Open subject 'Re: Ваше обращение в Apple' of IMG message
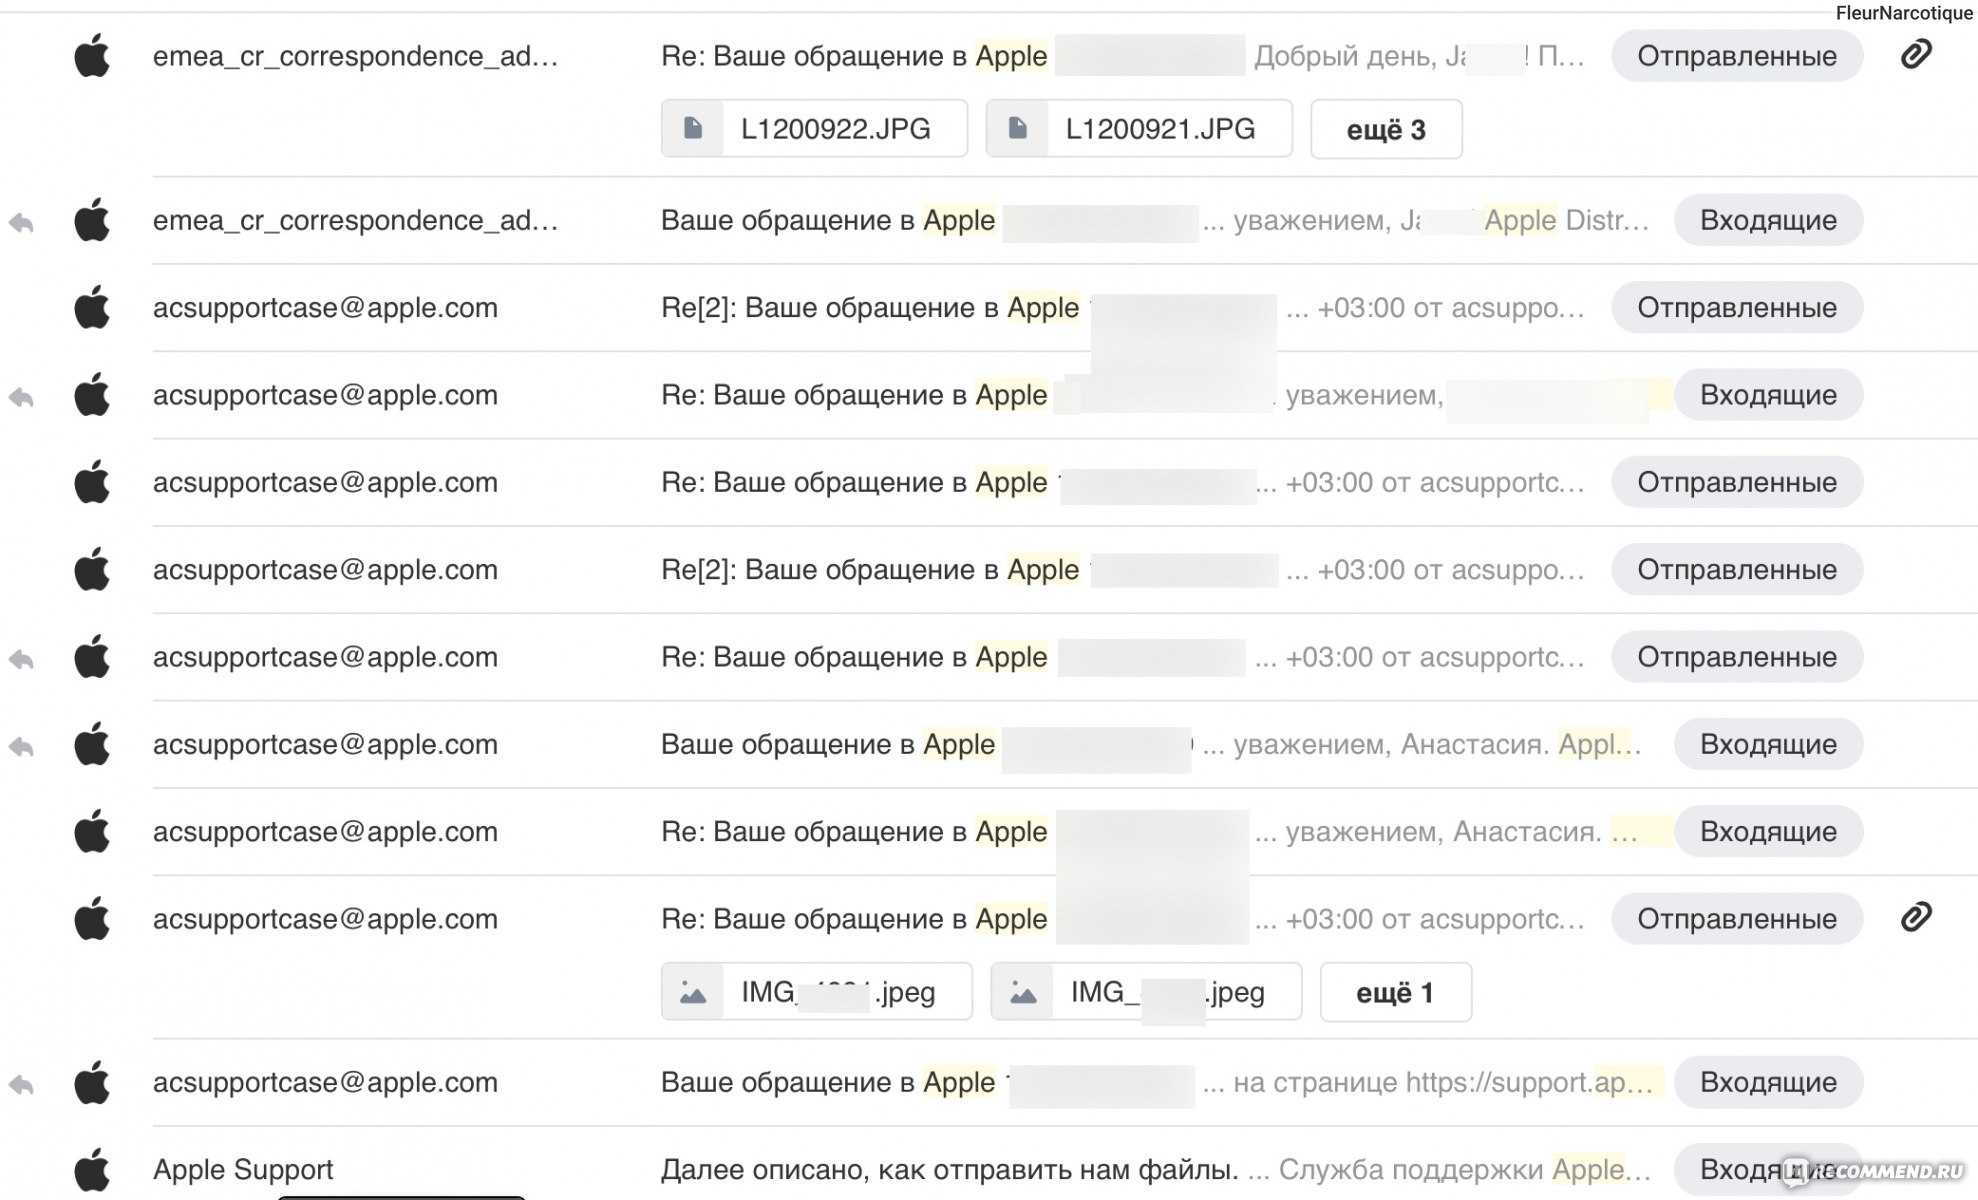 tap(854, 919)
